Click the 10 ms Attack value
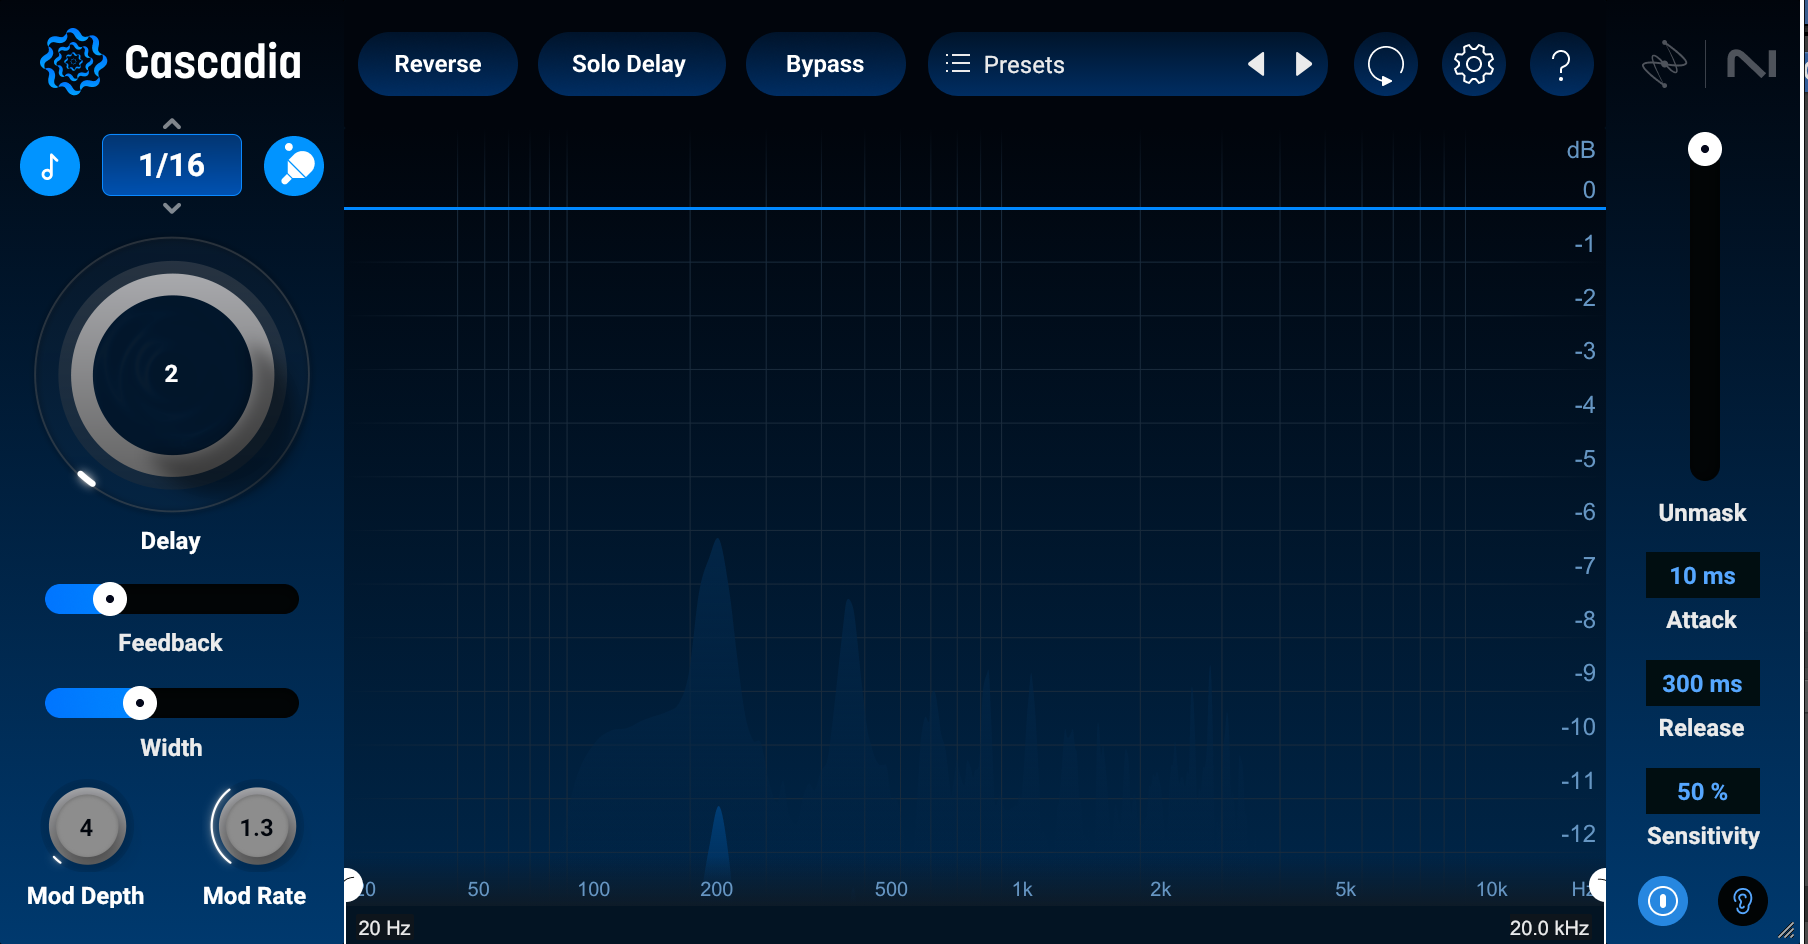The width and height of the screenshot is (1808, 944). pyautogui.click(x=1703, y=576)
